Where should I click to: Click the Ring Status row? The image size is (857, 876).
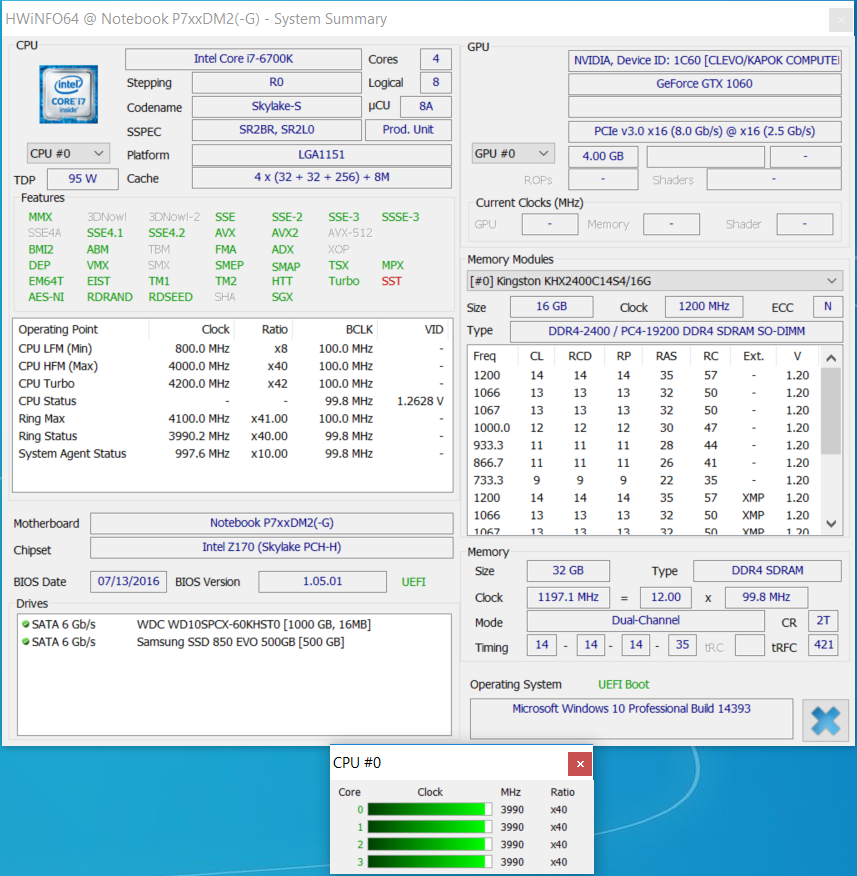232,436
